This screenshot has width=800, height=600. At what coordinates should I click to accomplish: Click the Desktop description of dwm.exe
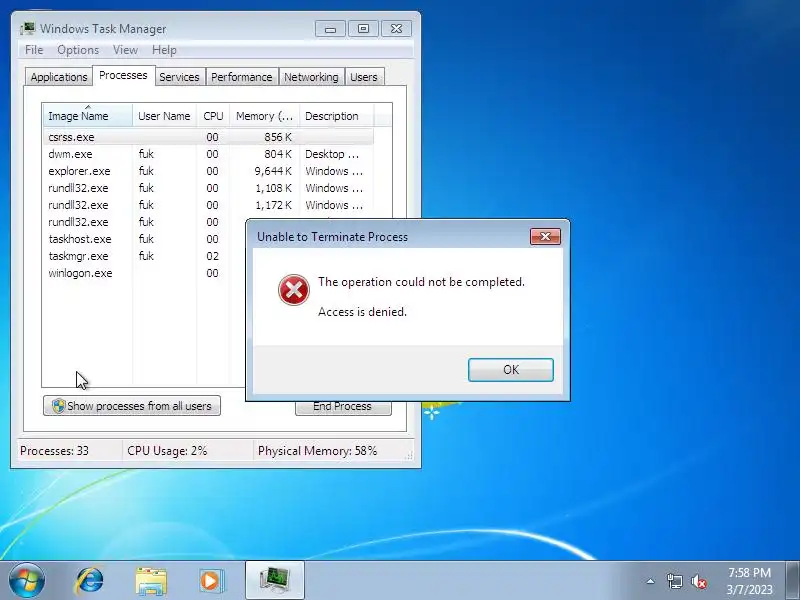(334, 154)
